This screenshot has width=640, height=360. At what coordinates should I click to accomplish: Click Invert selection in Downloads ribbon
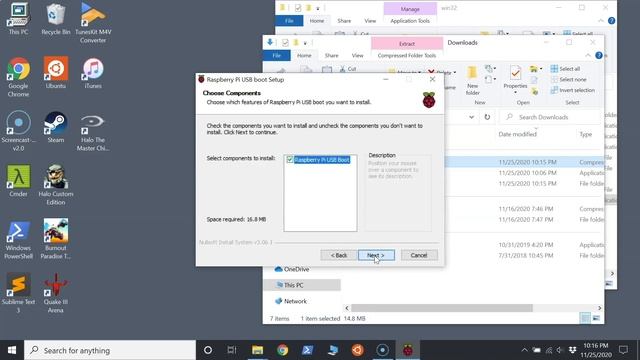pos(573,90)
